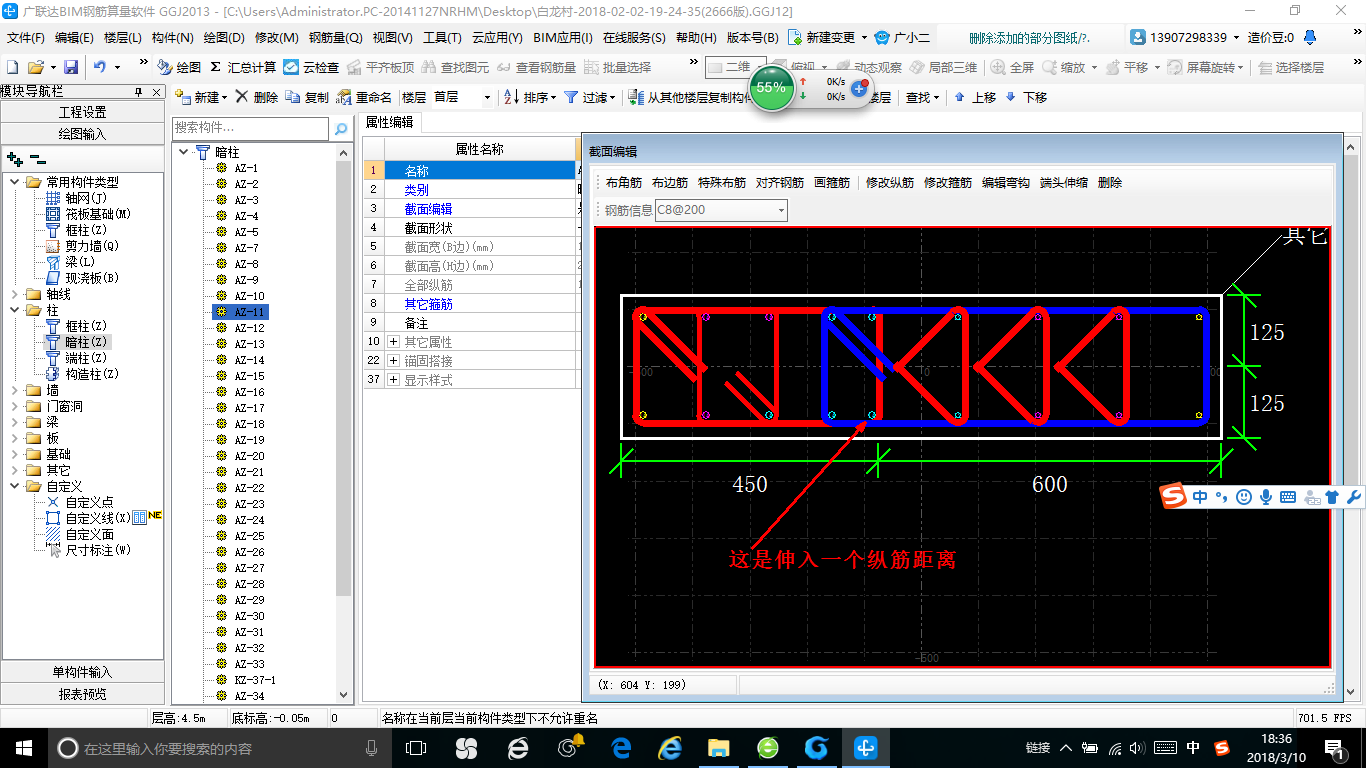The image size is (1366, 768).
Task: Expand 锚固搭接 property group
Action: (x=393, y=360)
